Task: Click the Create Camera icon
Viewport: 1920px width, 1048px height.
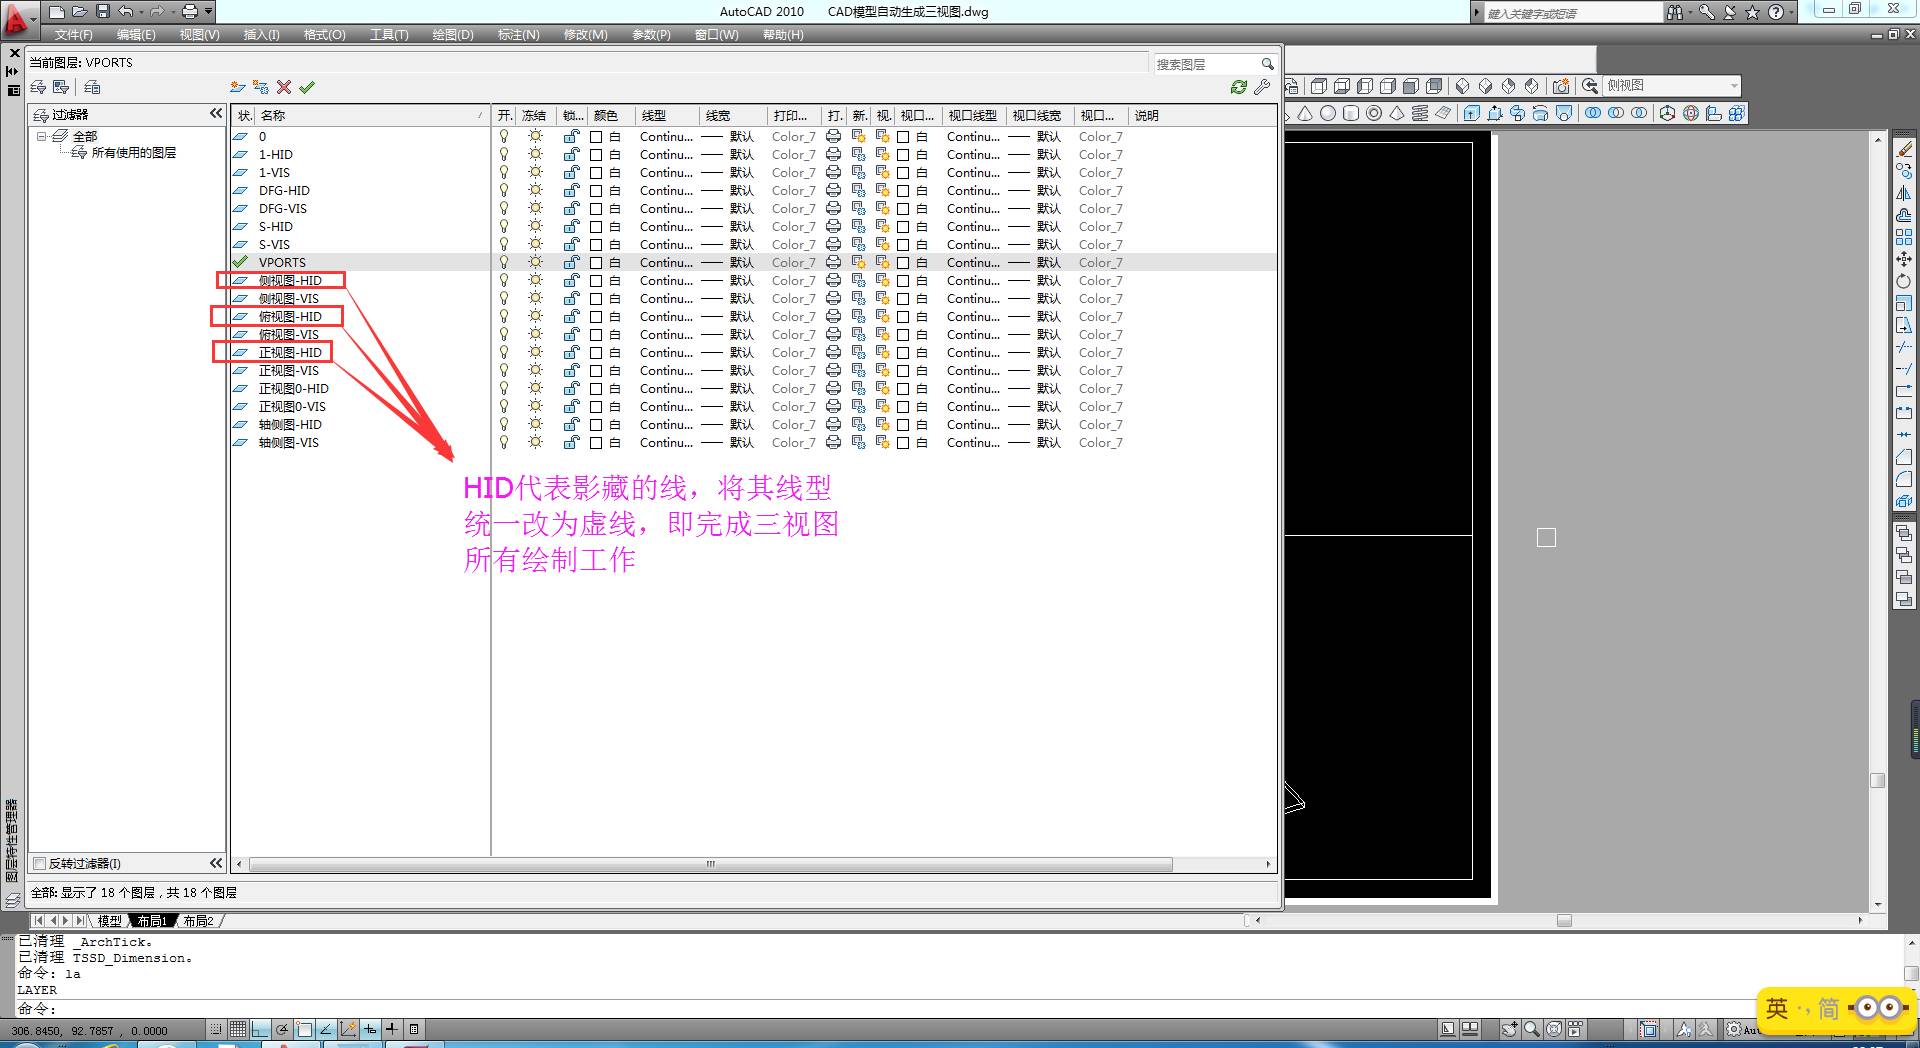Action: [x=1561, y=86]
